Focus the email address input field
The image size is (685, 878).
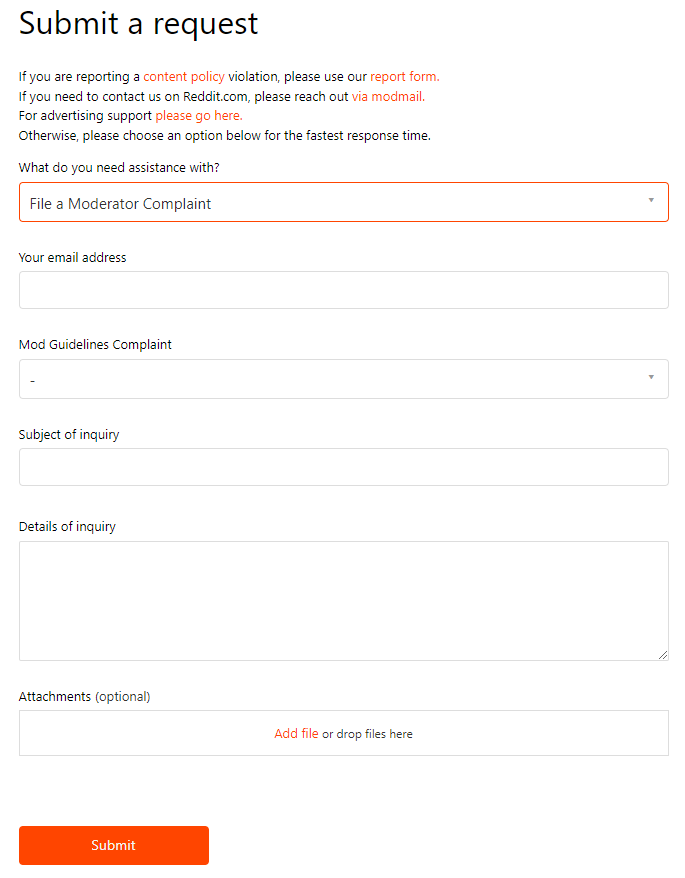pyautogui.click(x=343, y=290)
